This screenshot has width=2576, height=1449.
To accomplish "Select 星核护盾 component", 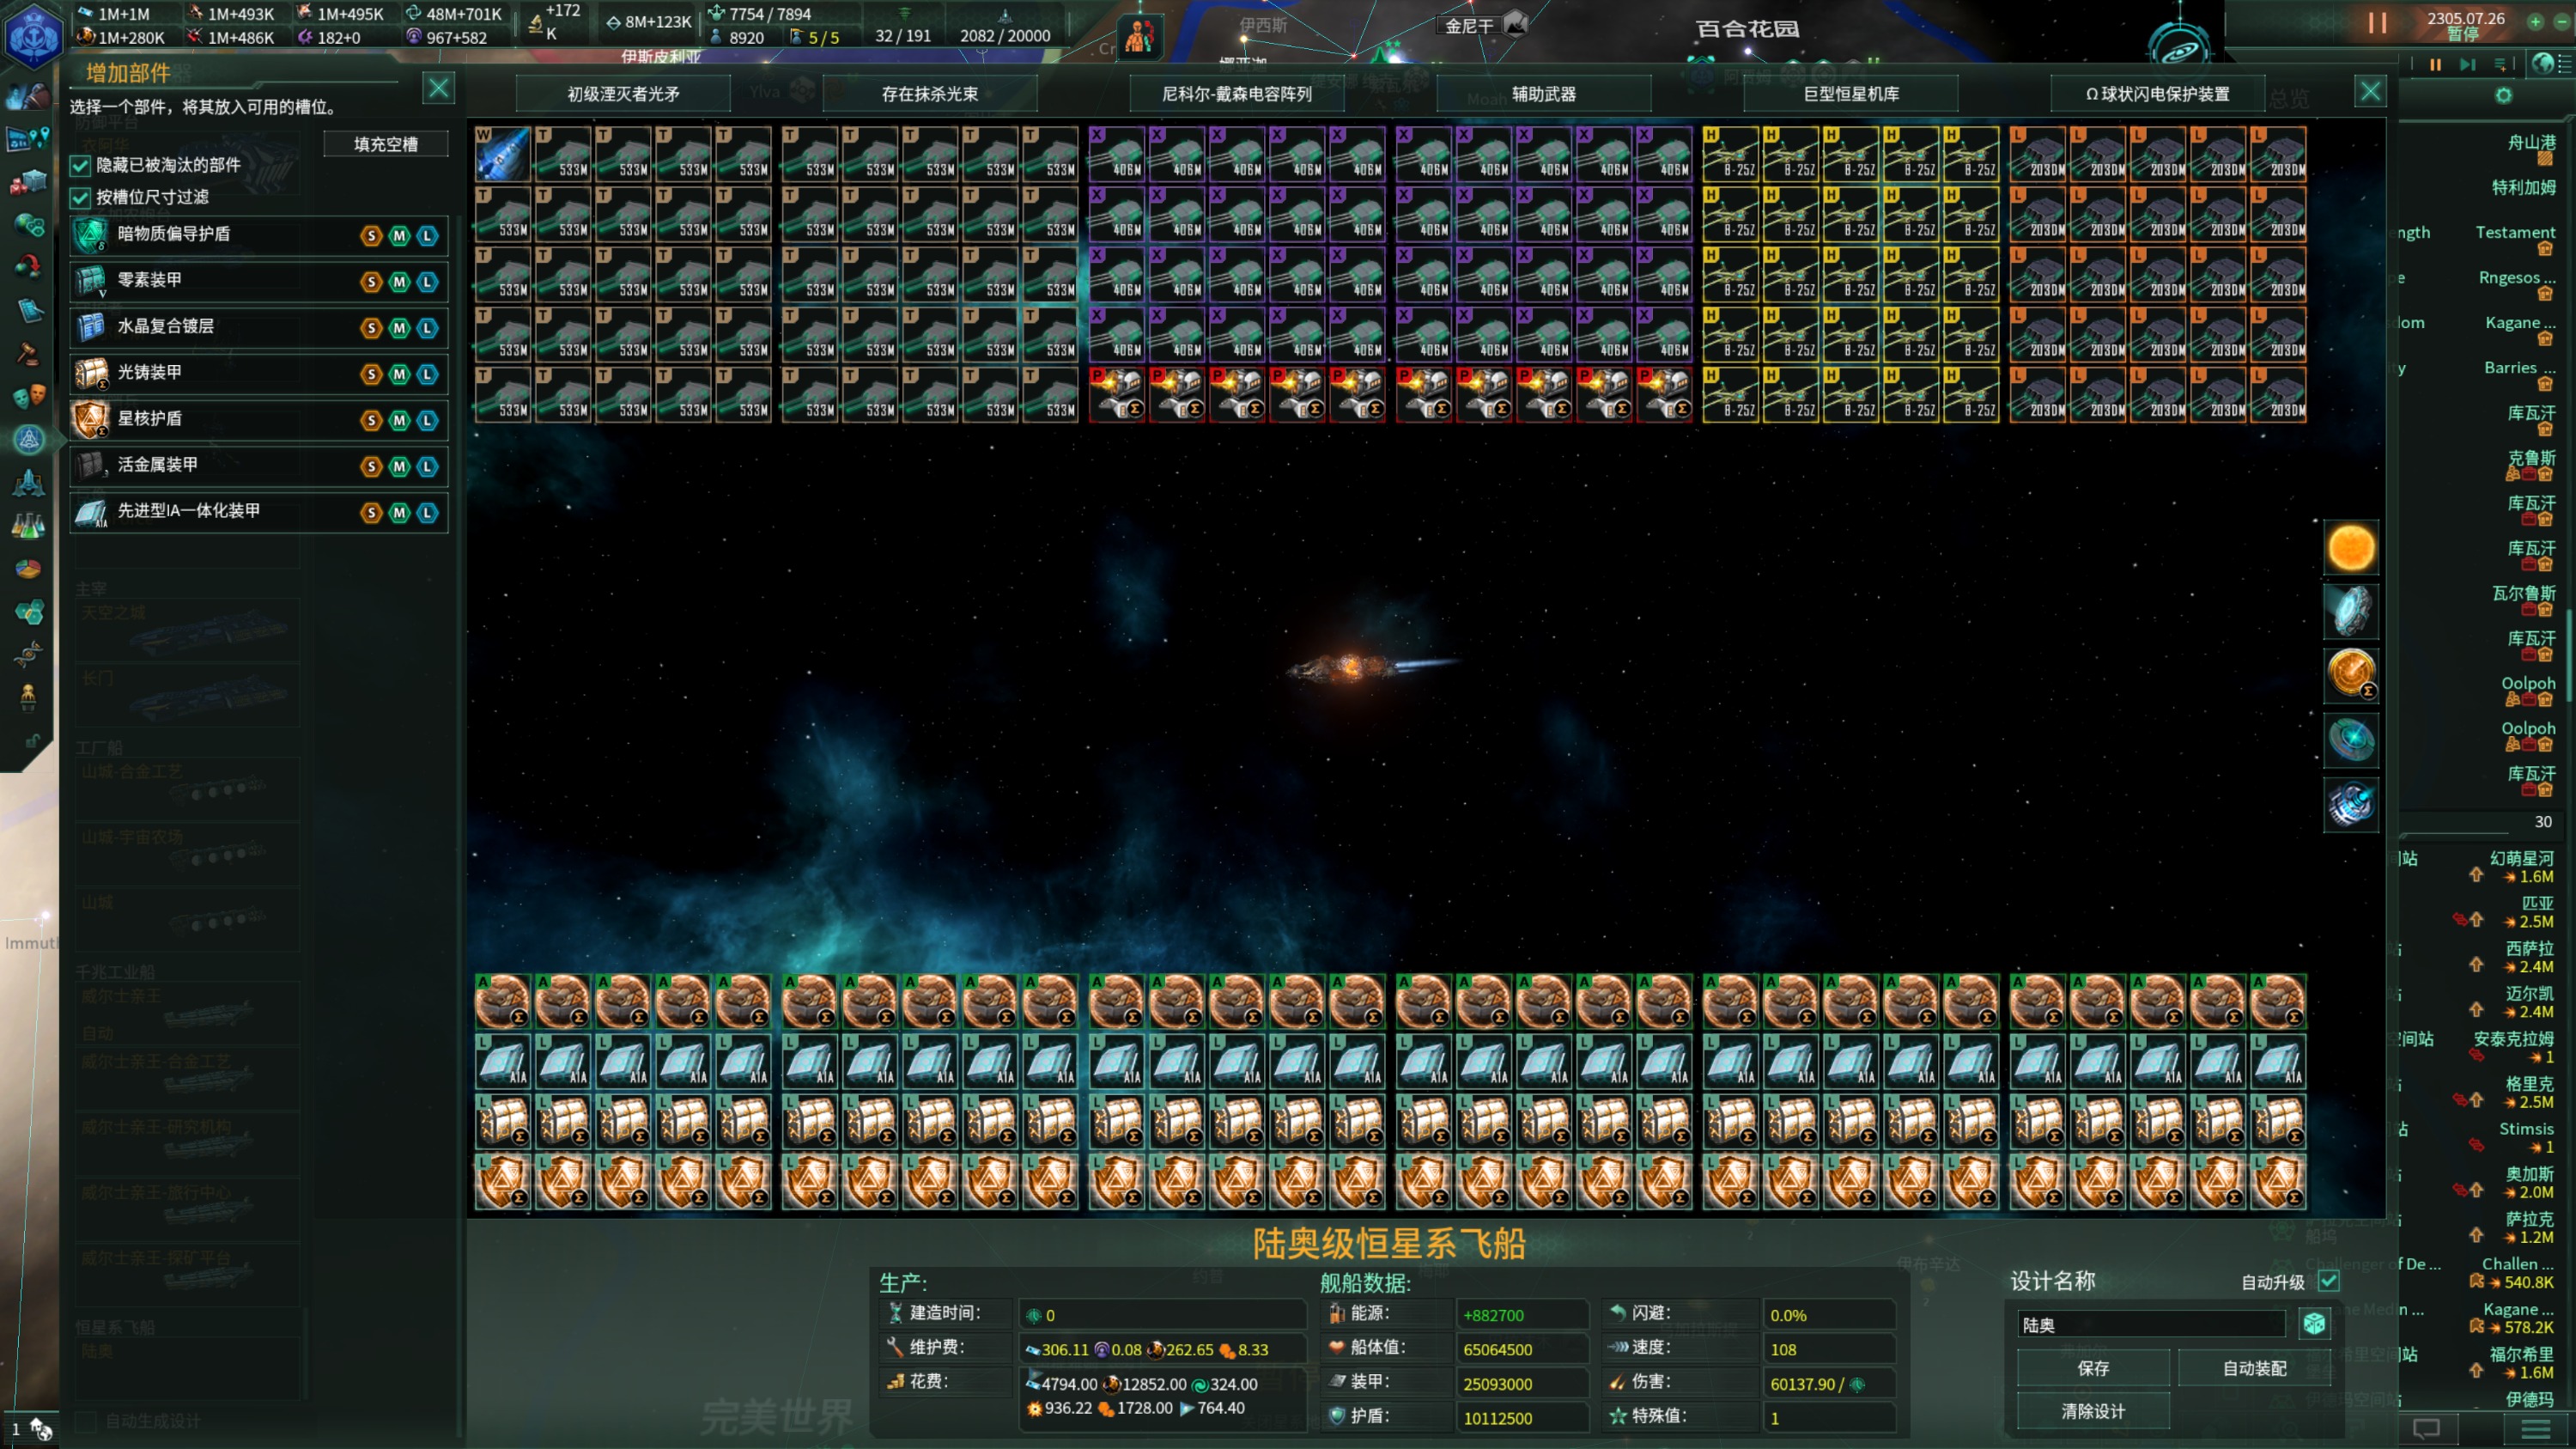I will point(258,419).
